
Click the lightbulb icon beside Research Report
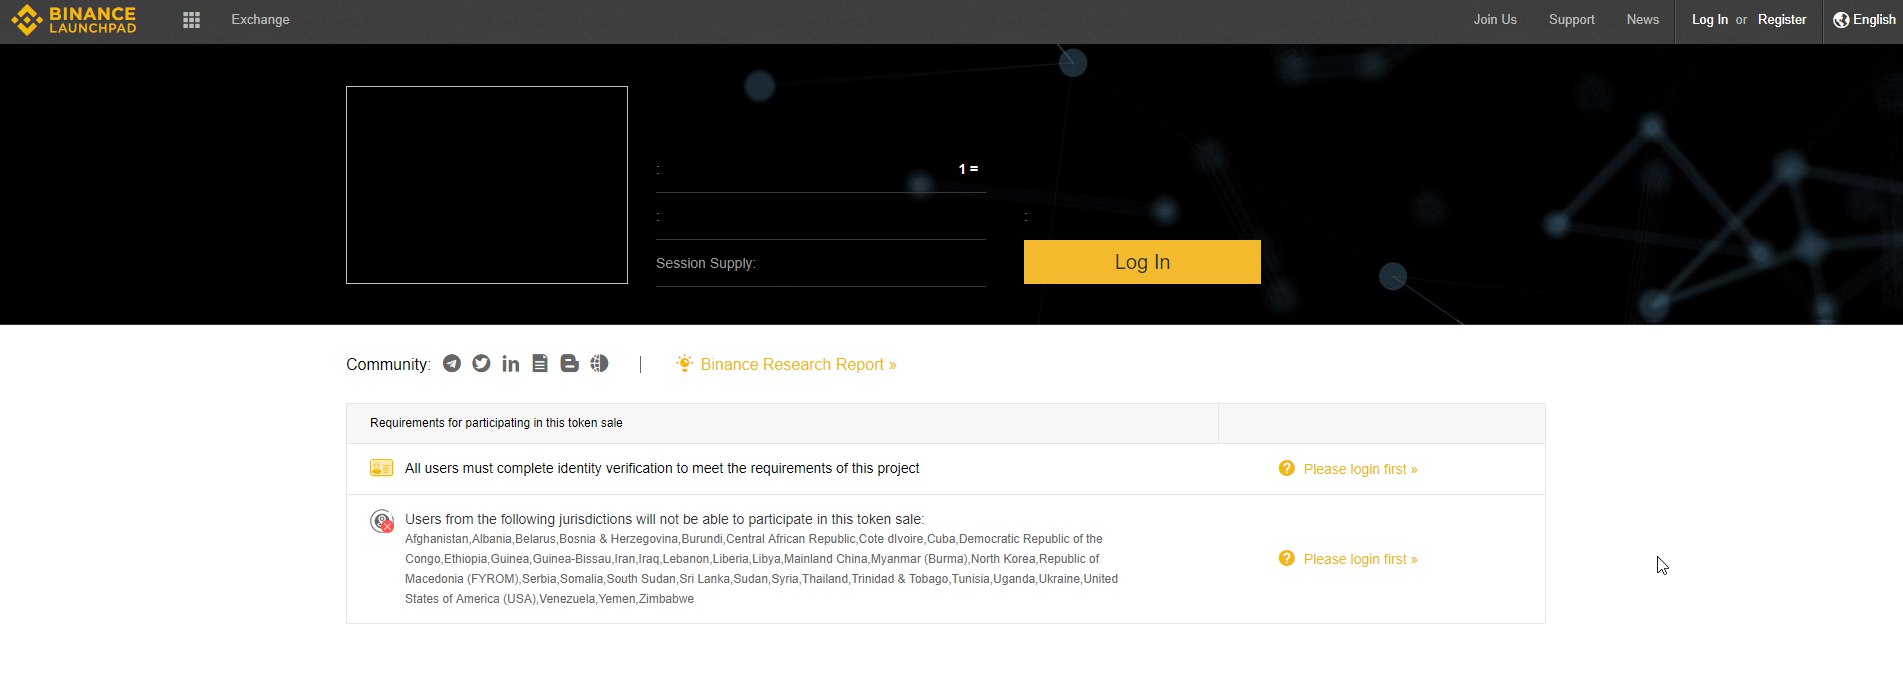tap(684, 363)
